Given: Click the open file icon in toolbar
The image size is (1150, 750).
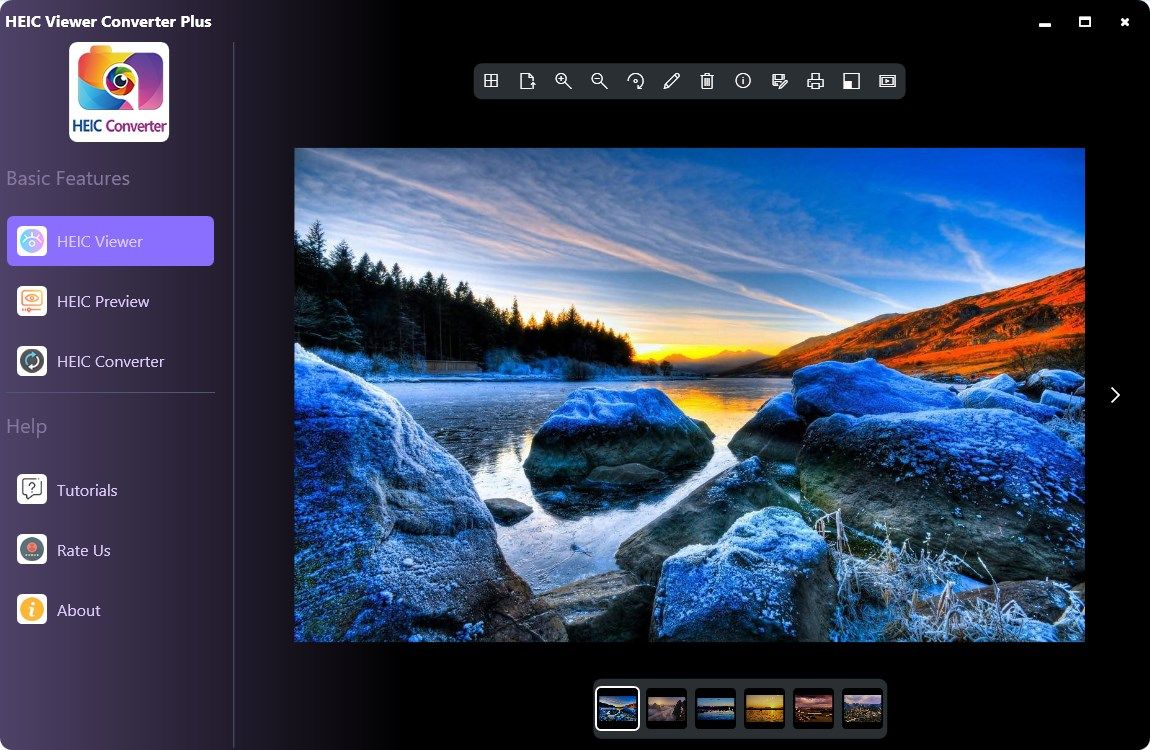Looking at the screenshot, I should (527, 81).
